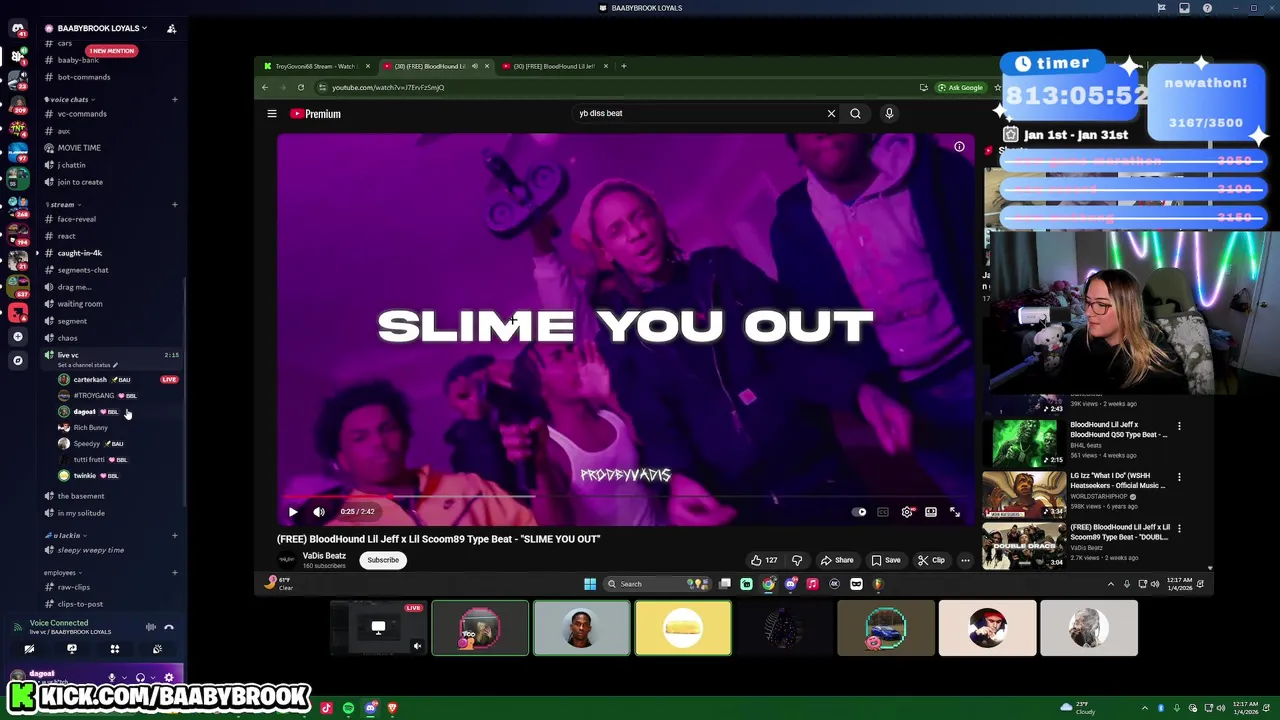Add channel to stream category
The height and width of the screenshot is (720, 1280).
(174, 205)
